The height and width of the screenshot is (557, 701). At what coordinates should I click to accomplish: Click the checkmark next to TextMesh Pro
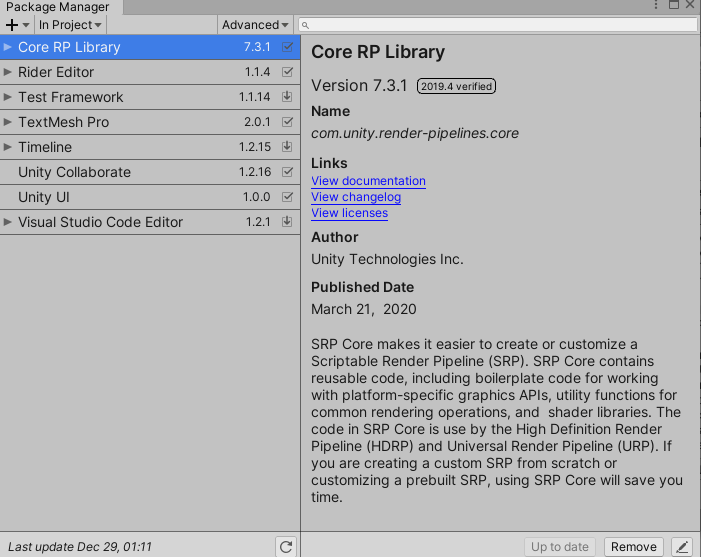tap(288, 122)
